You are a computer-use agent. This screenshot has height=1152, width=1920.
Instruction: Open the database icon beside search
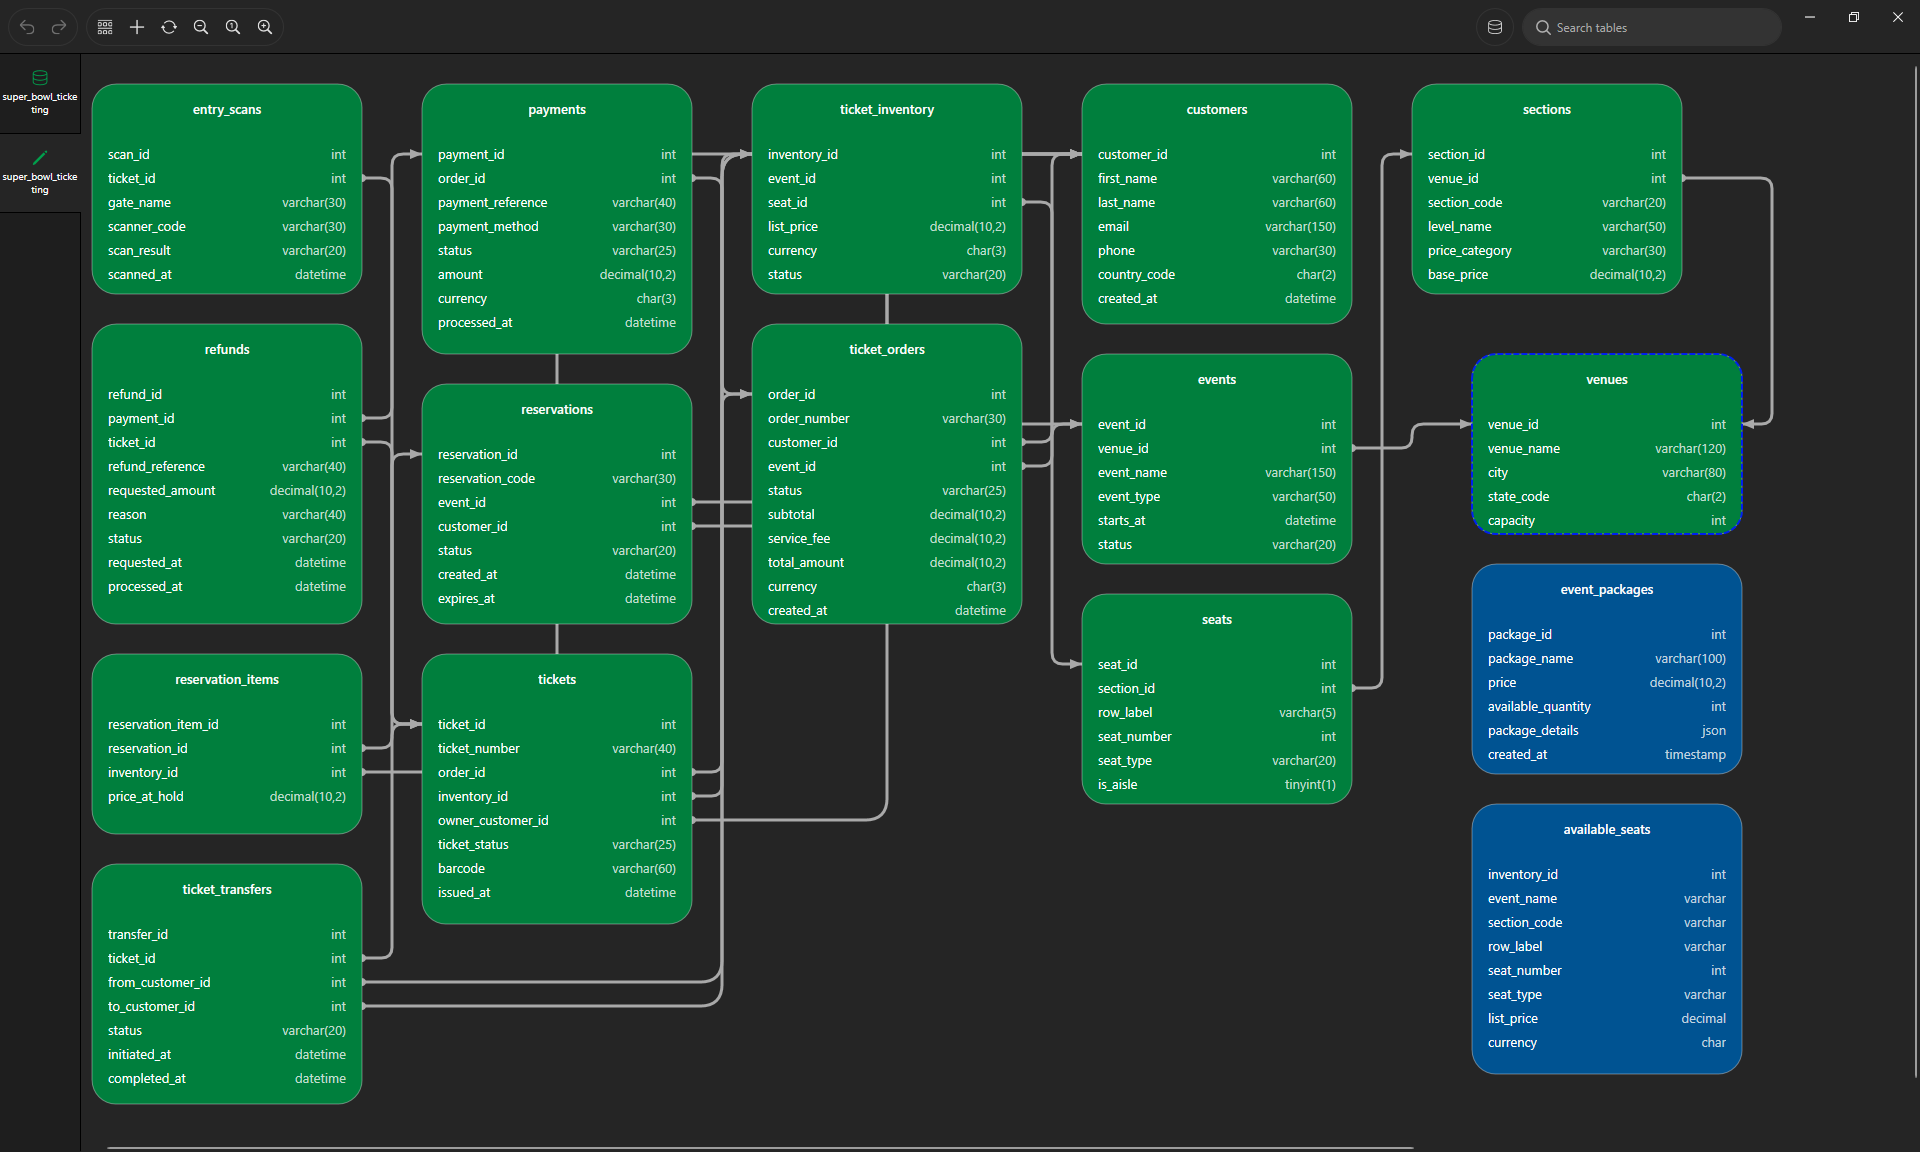pyautogui.click(x=1495, y=27)
